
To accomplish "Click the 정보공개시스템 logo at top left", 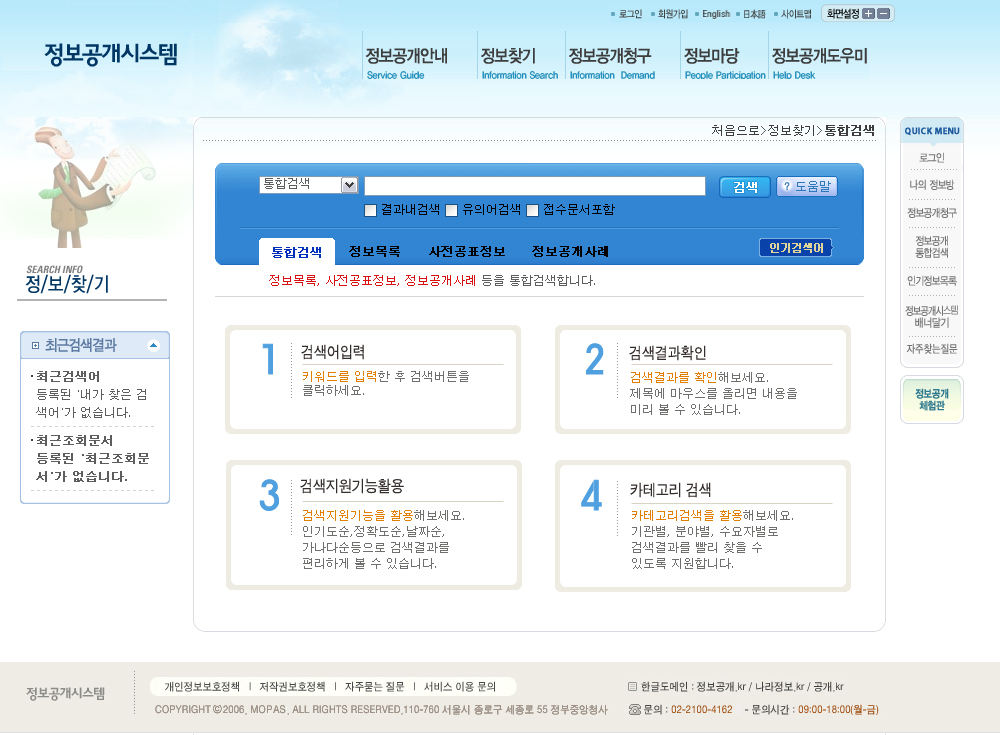I will pos(111,54).
